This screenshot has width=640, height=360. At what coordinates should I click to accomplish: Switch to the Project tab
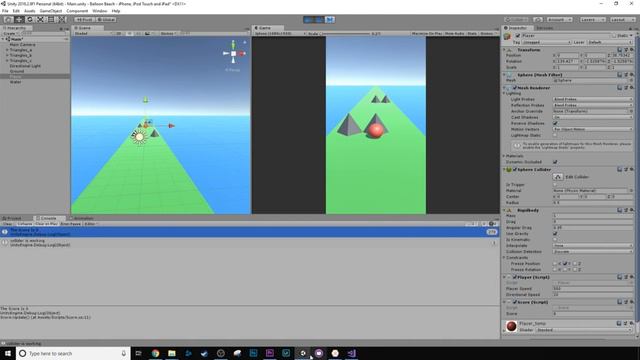[x=12, y=218]
